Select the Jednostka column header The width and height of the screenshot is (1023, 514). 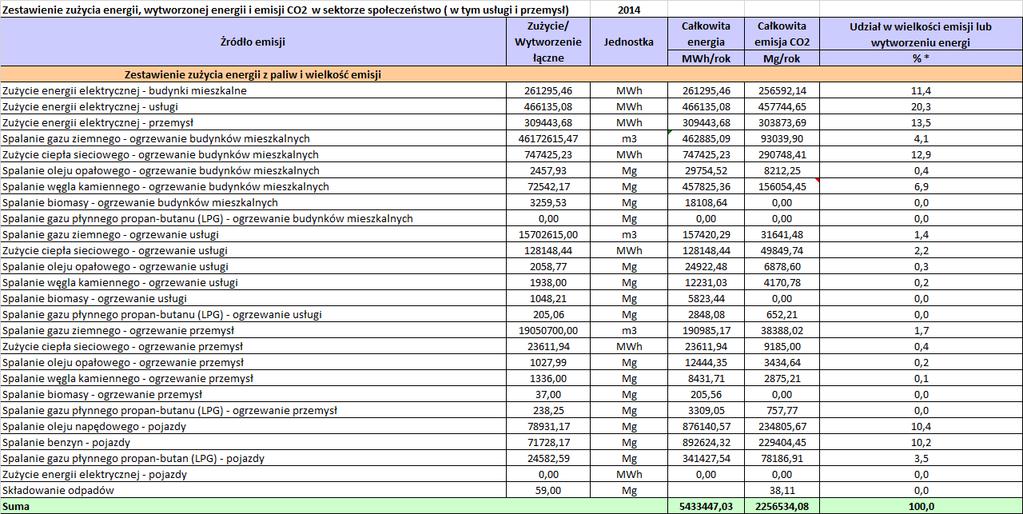pyautogui.click(x=629, y=42)
